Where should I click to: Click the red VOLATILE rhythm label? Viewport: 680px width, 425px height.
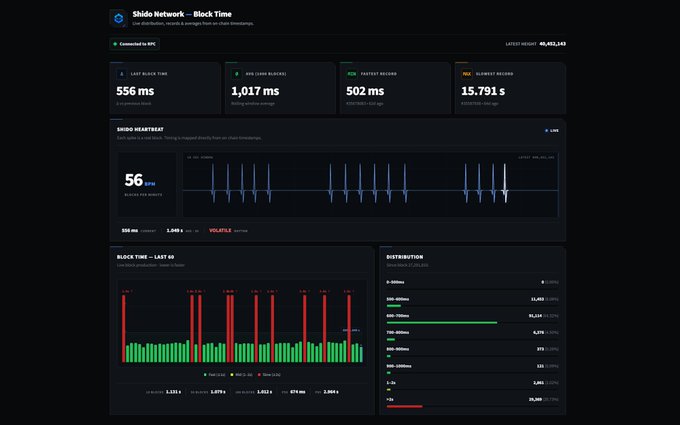220,230
